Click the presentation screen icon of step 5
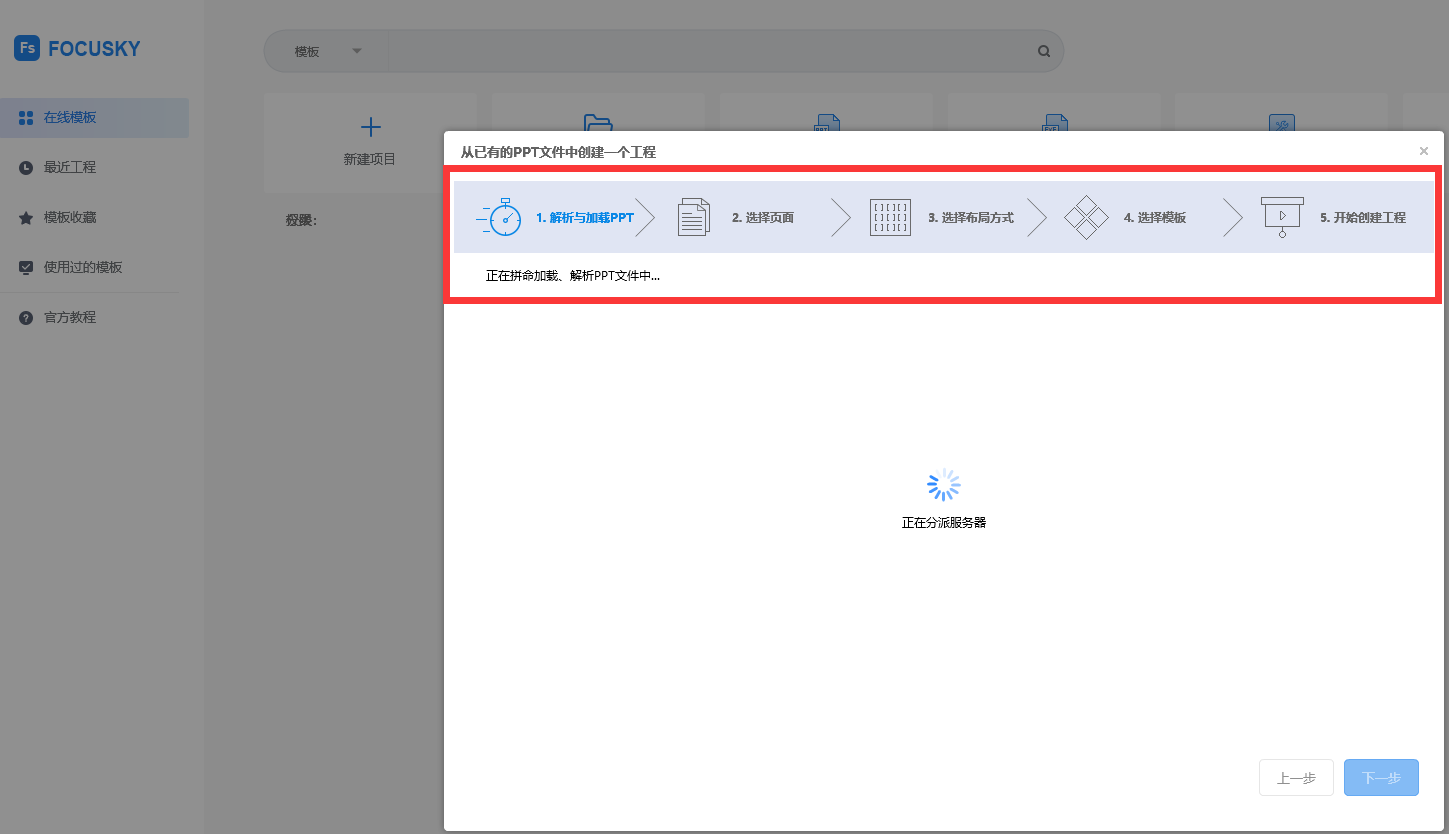Screen dimensions: 1449x834 [x=1282, y=217]
